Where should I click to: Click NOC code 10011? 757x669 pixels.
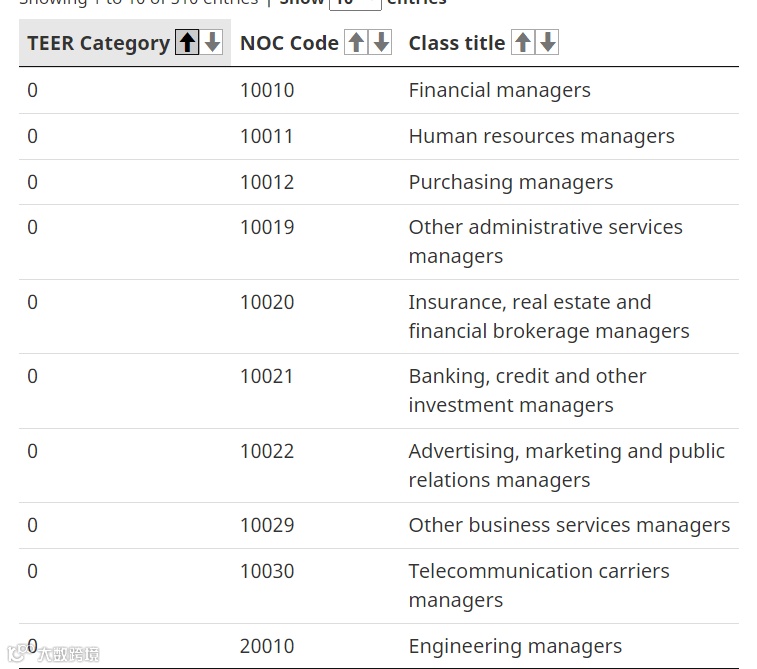pos(267,136)
